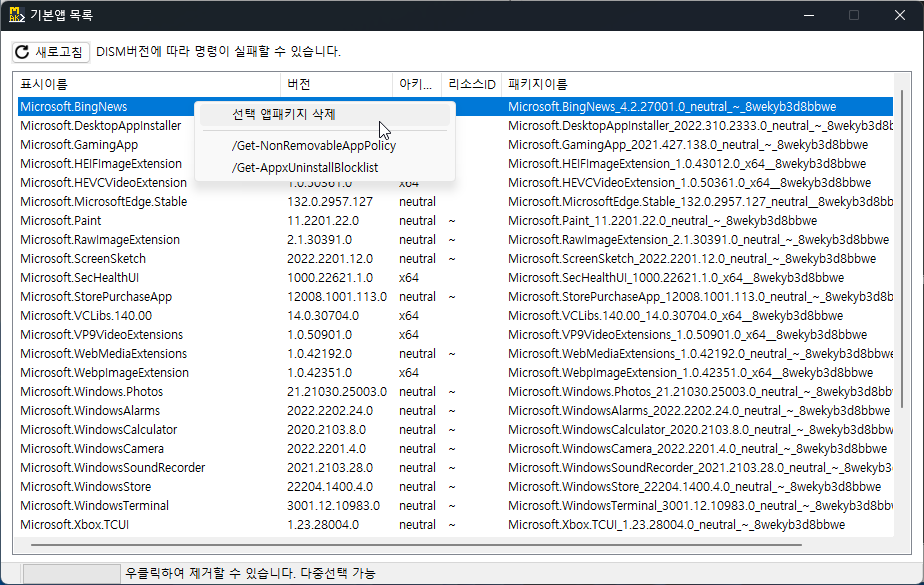The width and height of the screenshot is (924, 585).
Task: Click version 11.2201.22.0 cell
Action: click(323, 220)
